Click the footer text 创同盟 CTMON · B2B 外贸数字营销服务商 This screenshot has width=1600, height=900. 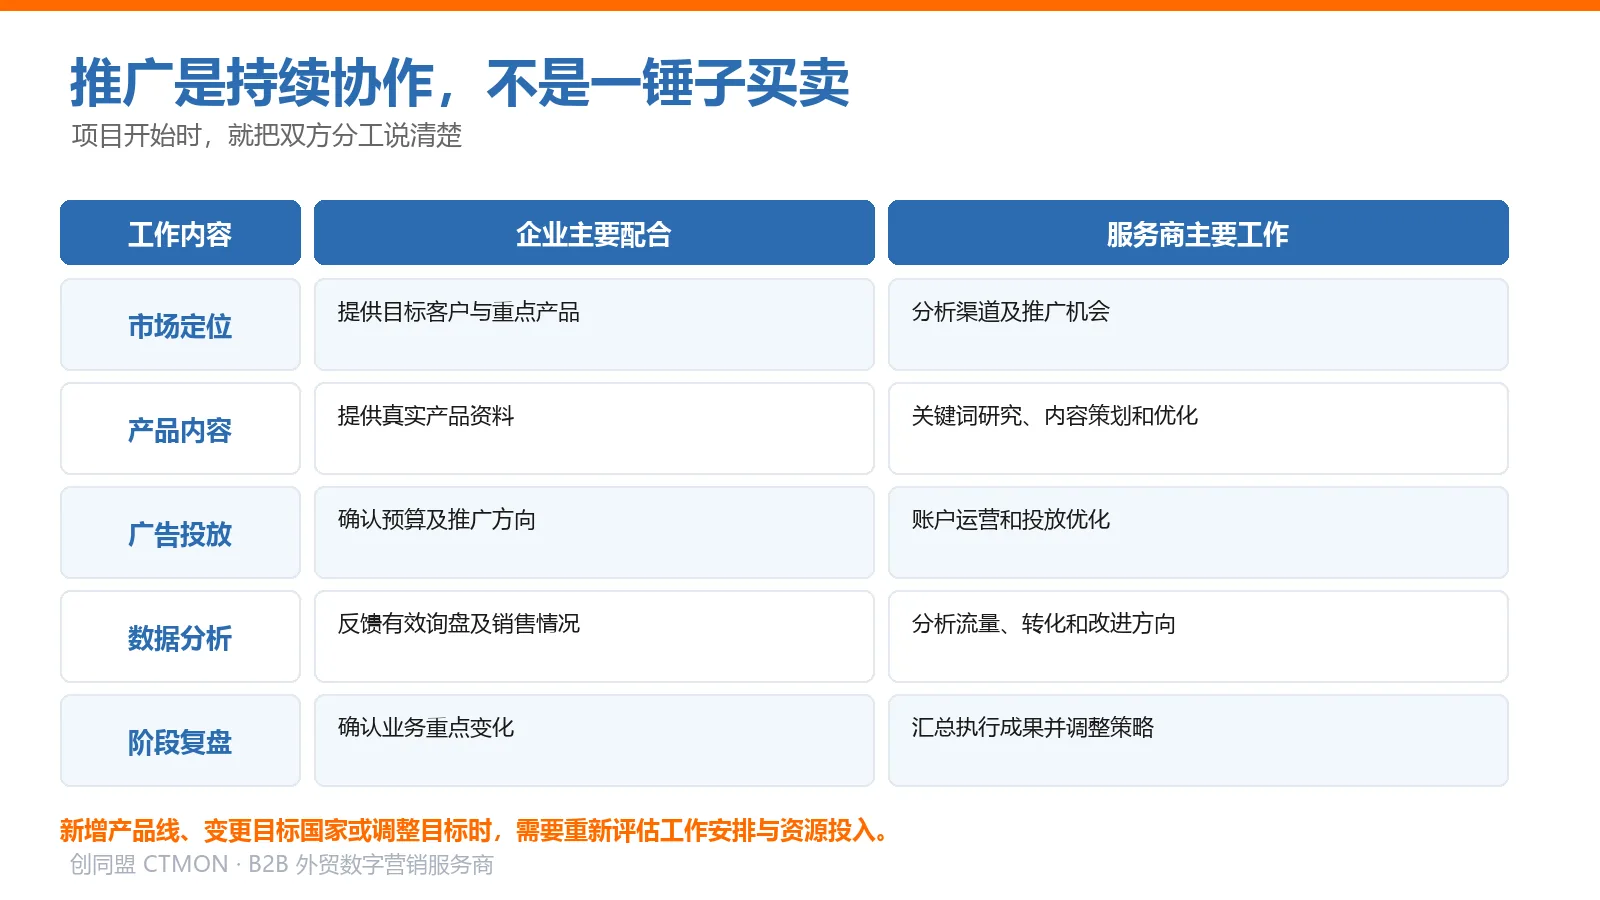(x=282, y=864)
